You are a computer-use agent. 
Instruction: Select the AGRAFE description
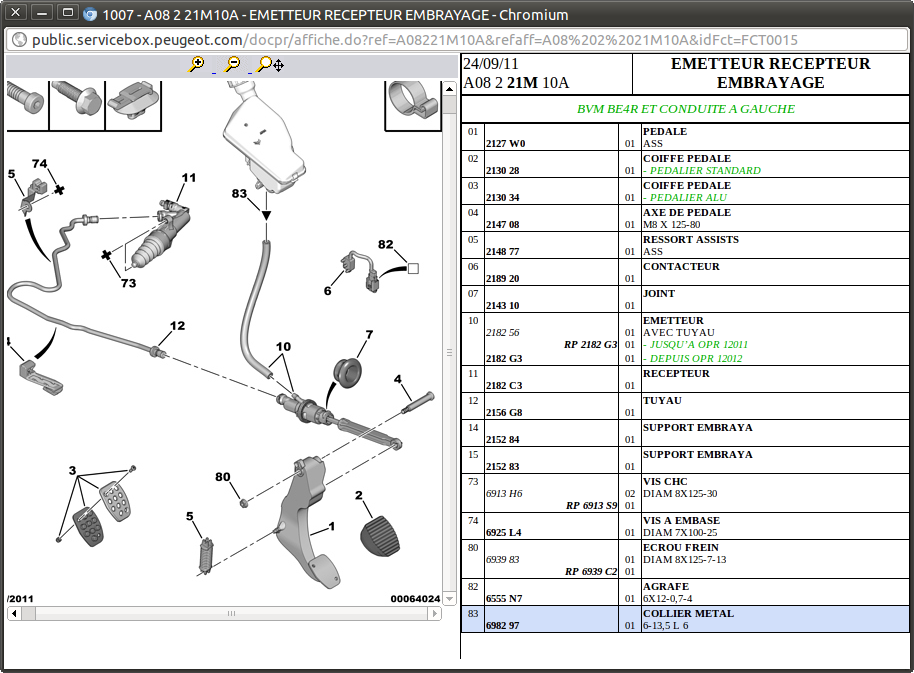tap(666, 586)
